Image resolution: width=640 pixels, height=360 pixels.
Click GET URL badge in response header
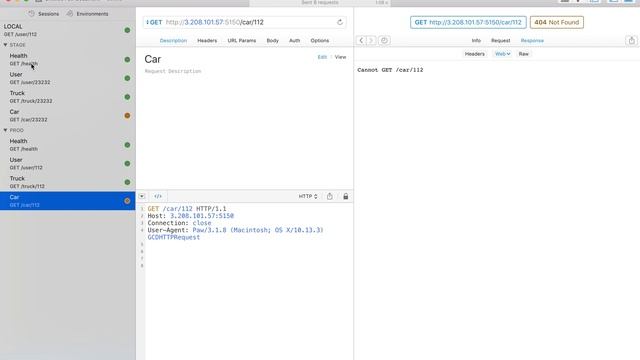(x=468, y=22)
